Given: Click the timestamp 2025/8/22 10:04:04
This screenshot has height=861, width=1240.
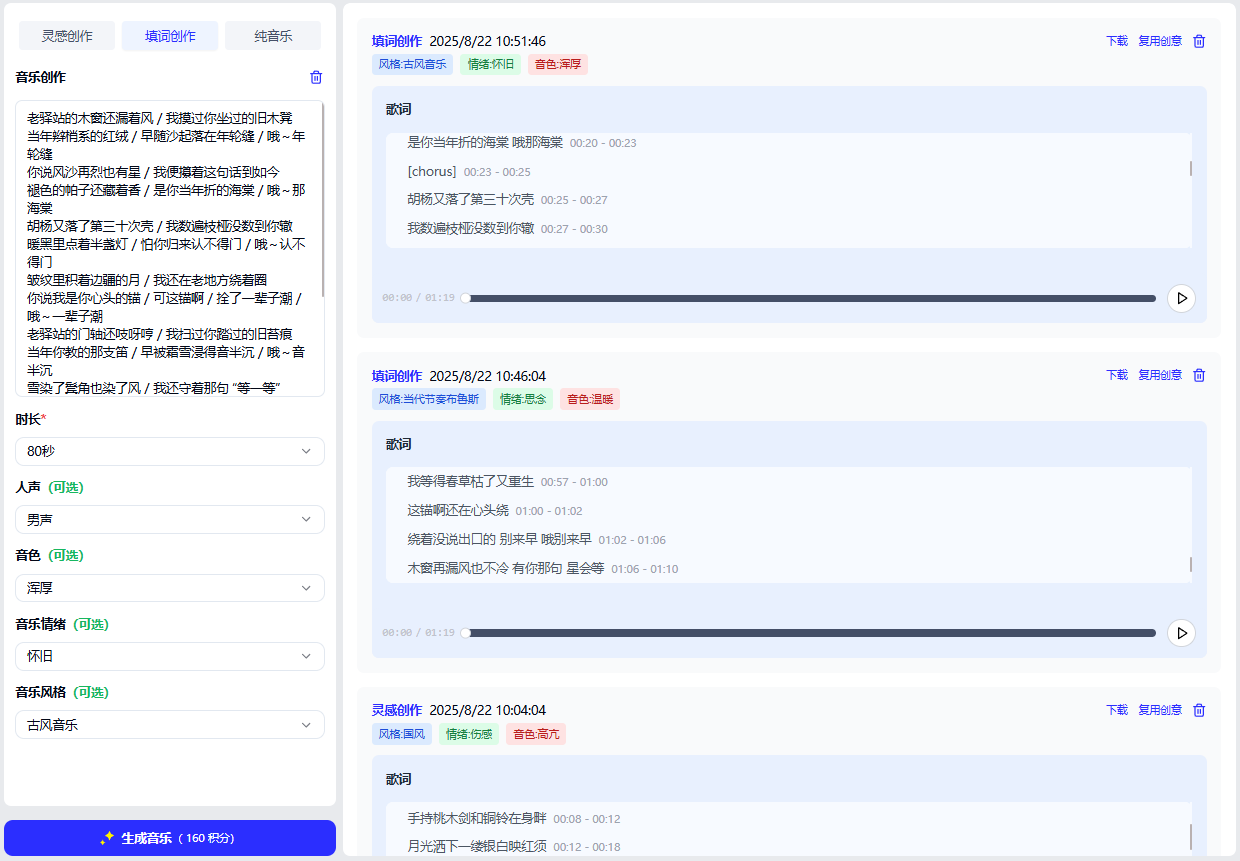Looking at the screenshot, I should pyautogui.click(x=488, y=710).
